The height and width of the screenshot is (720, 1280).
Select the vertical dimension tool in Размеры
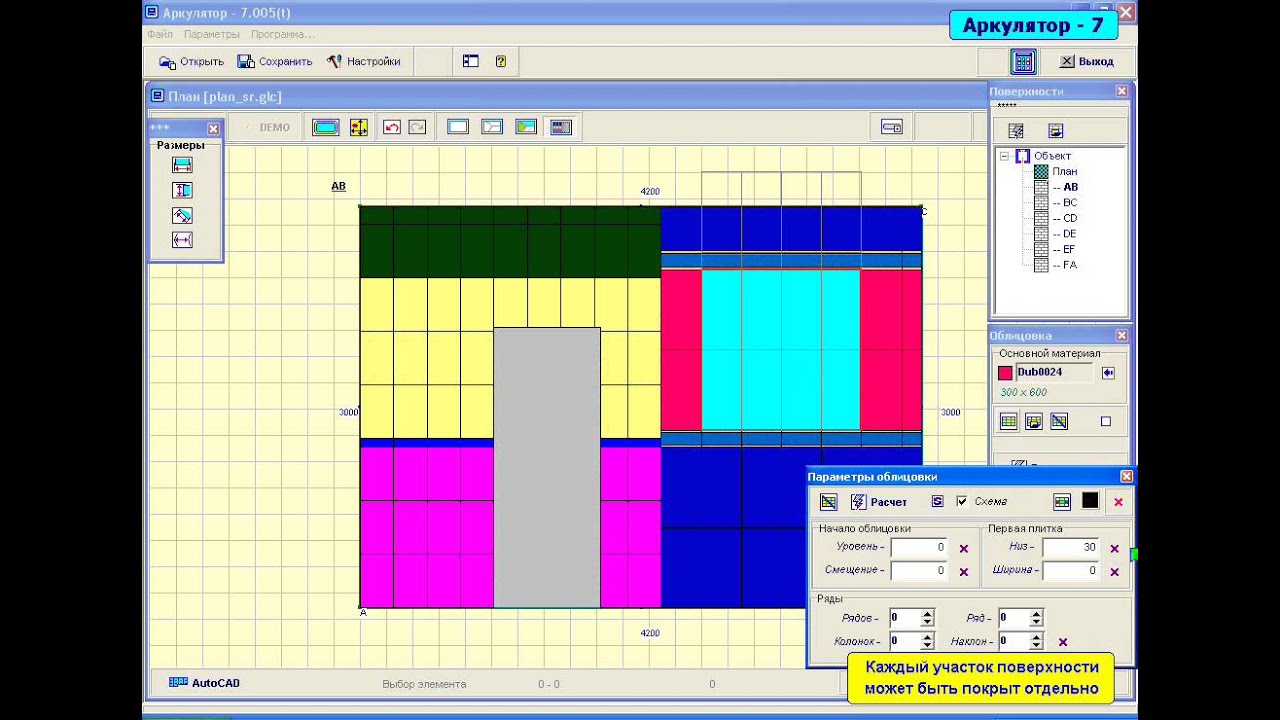tap(182, 191)
